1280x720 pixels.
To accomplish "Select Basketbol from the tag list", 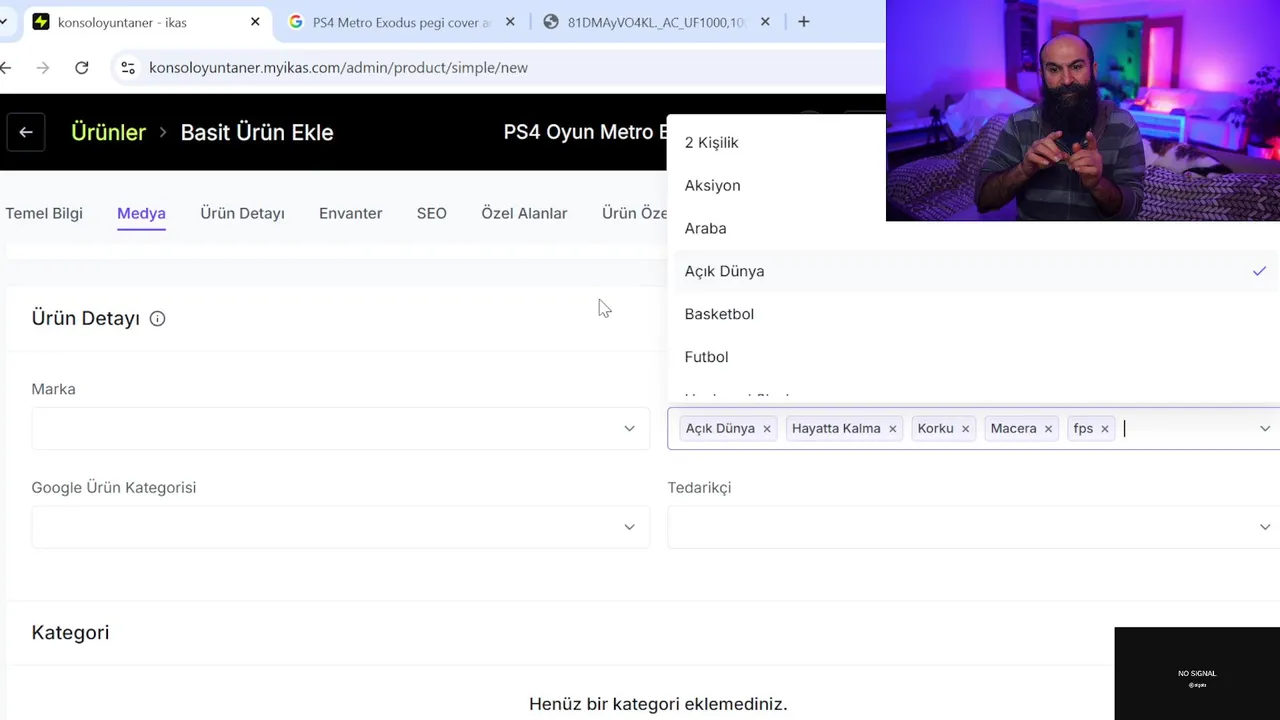I will 973,314.
